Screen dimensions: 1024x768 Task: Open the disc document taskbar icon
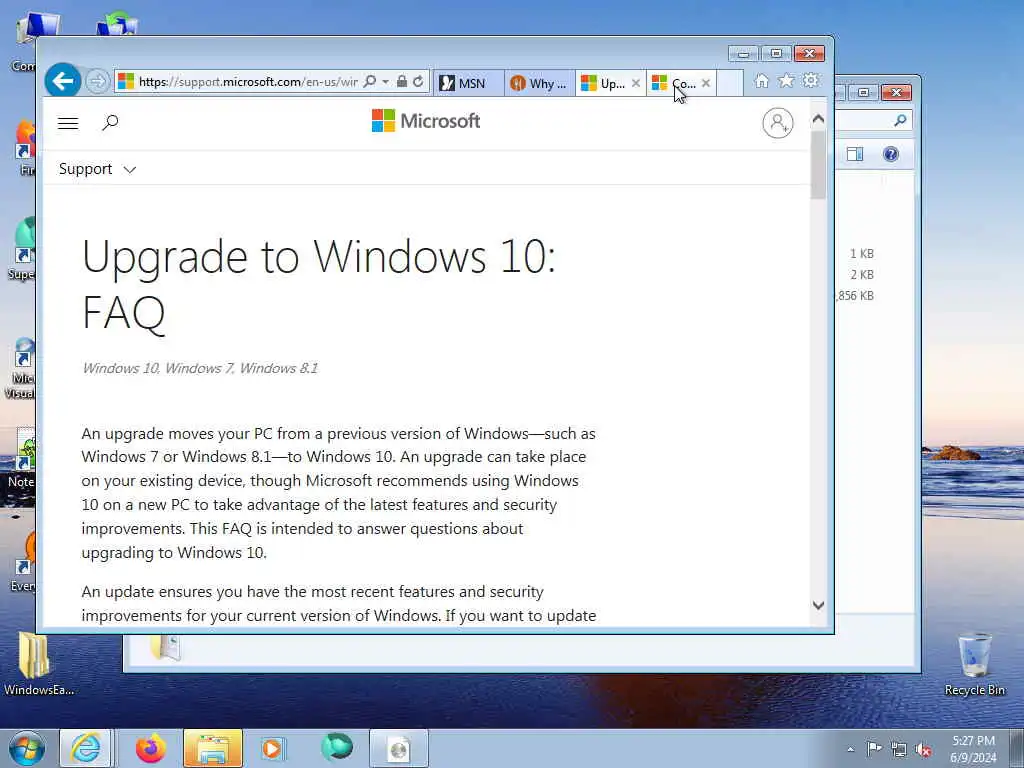(399, 748)
